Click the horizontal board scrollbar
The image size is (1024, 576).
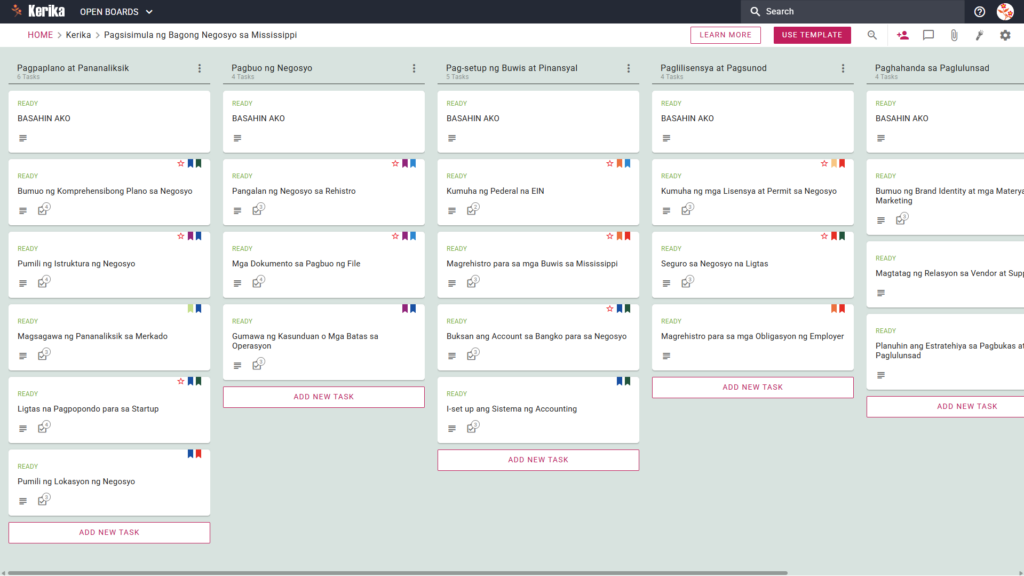pyautogui.click(x=397, y=573)
